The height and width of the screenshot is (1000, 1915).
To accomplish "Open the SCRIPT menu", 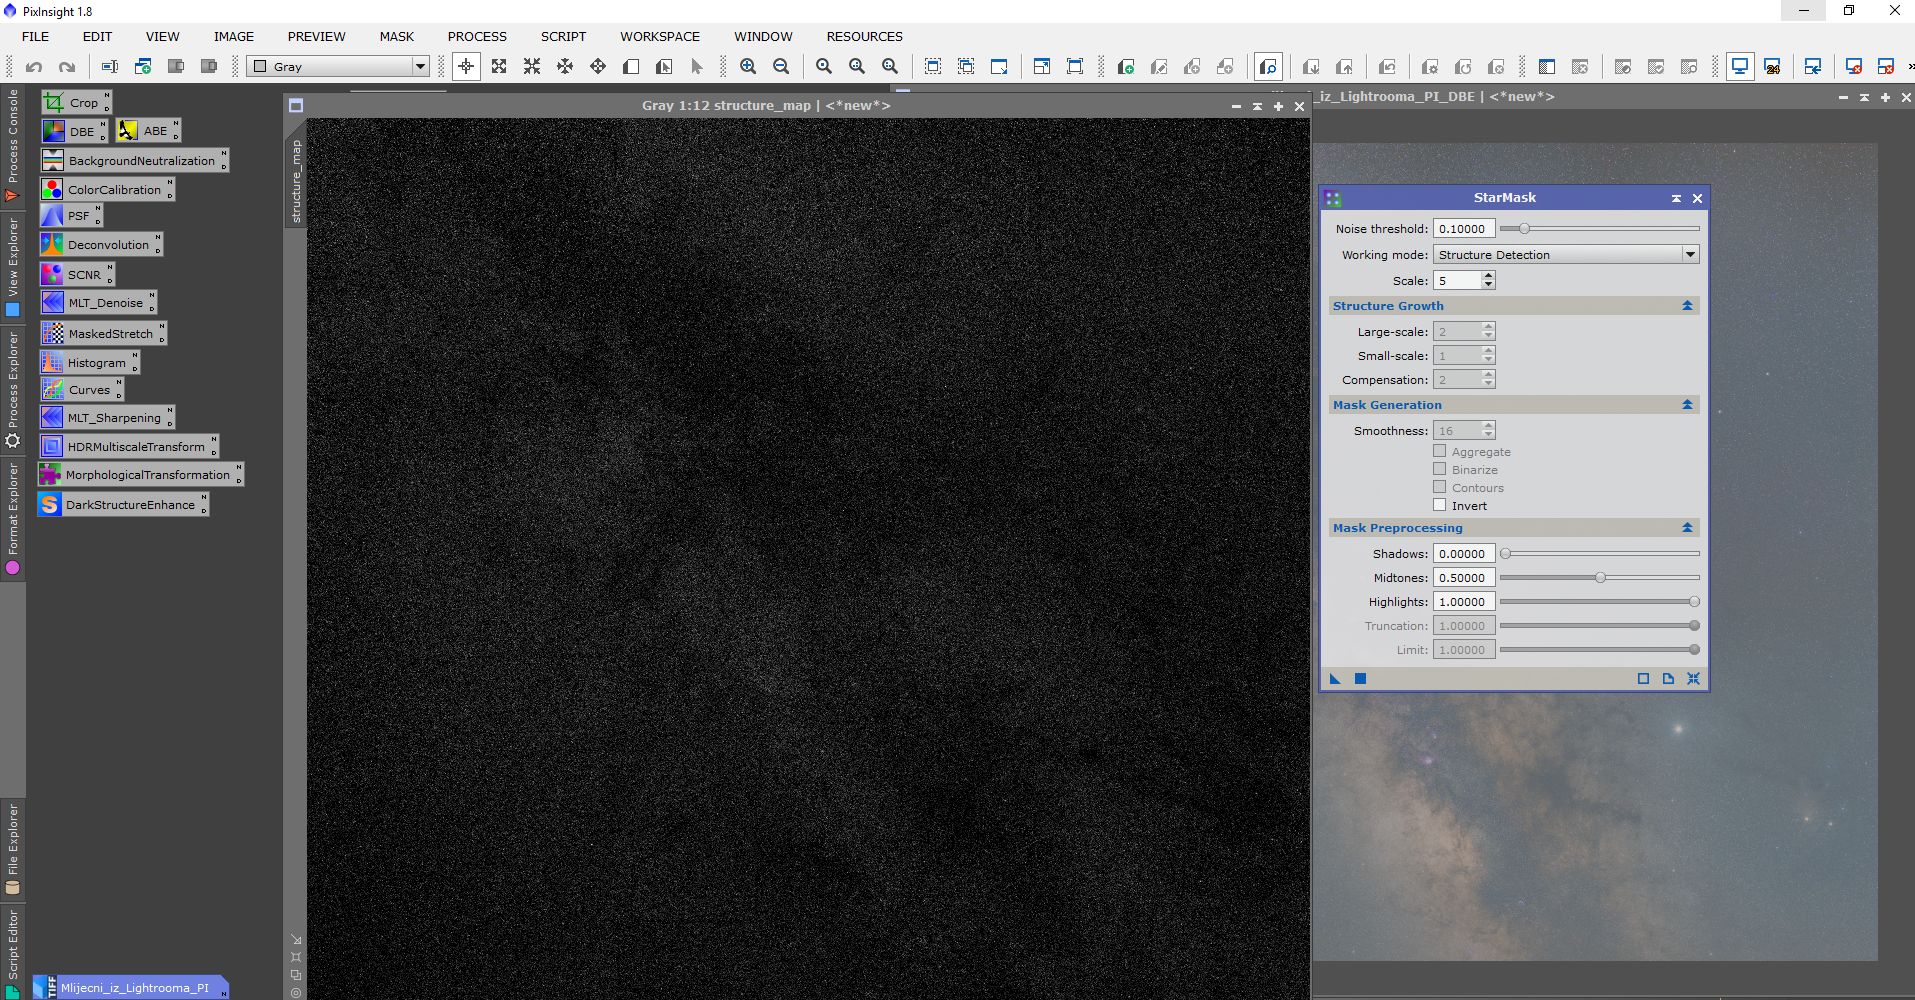I will pos(563,36).
